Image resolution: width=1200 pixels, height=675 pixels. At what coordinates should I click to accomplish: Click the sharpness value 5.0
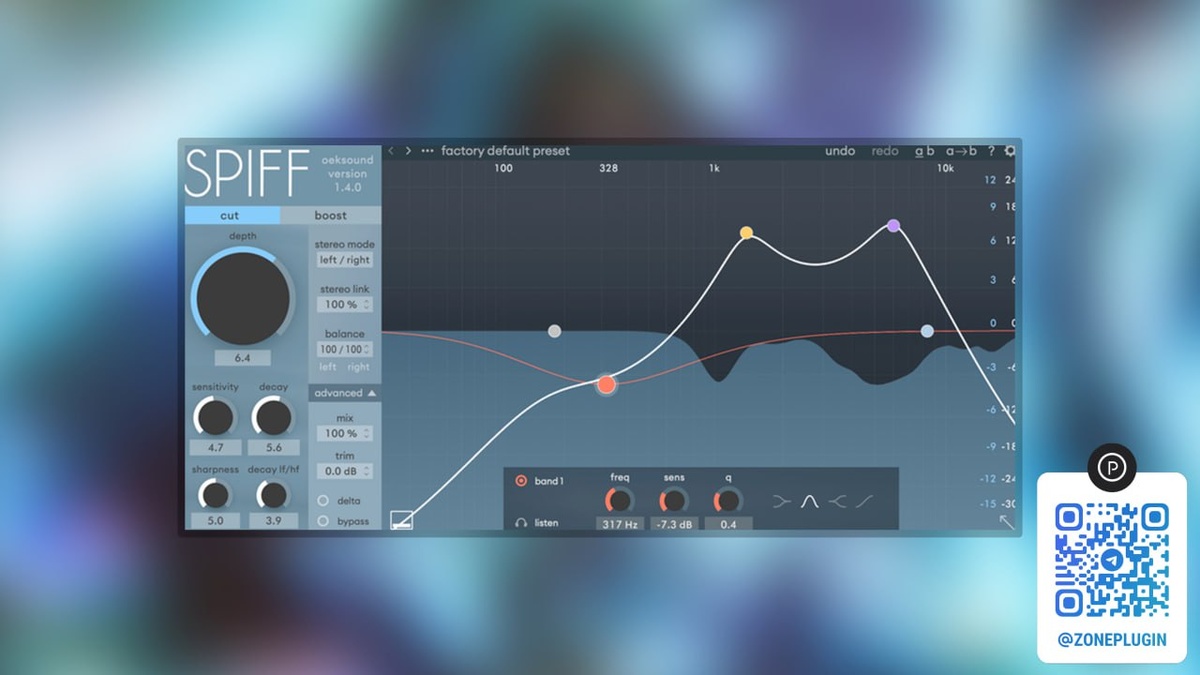215,521
